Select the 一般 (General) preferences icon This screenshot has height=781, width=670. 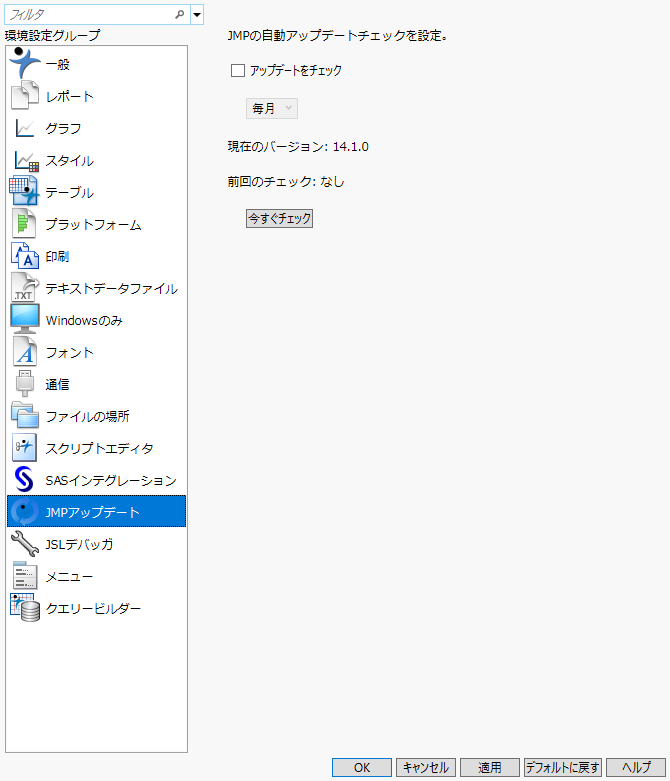click(24, 63)
